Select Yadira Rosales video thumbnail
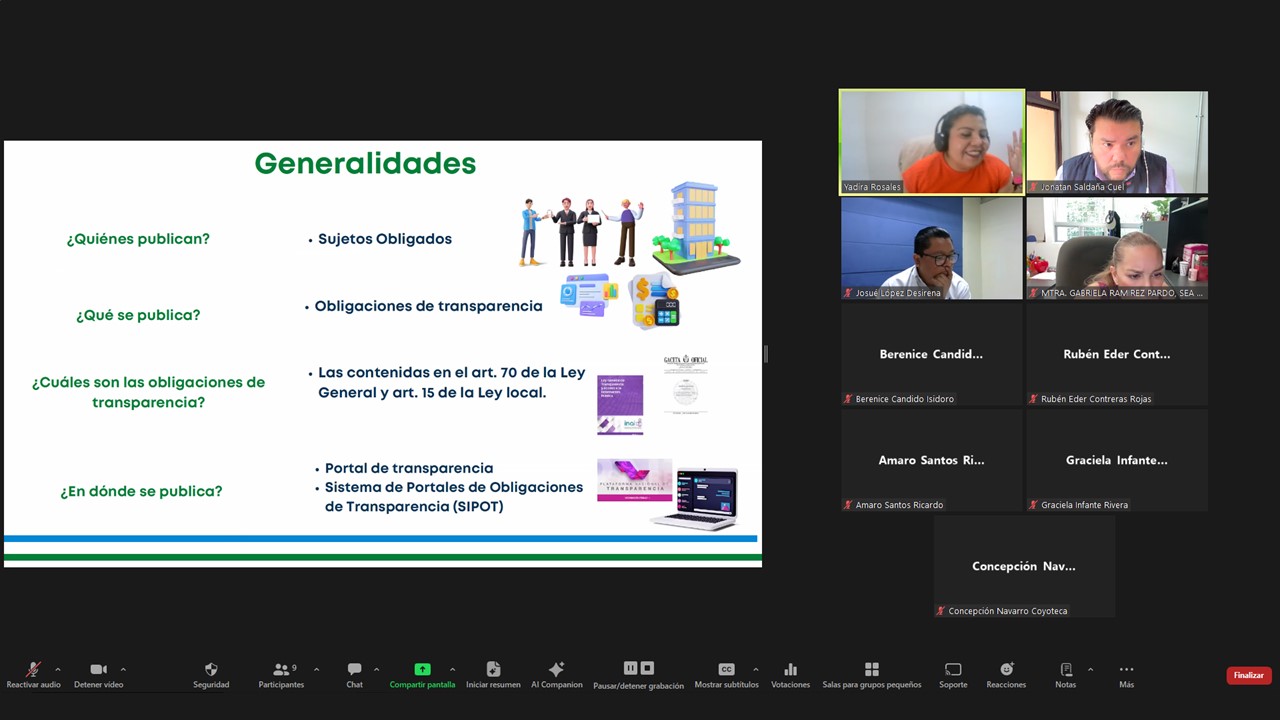This screenshot has width=1280, height=720. [931, 141]
